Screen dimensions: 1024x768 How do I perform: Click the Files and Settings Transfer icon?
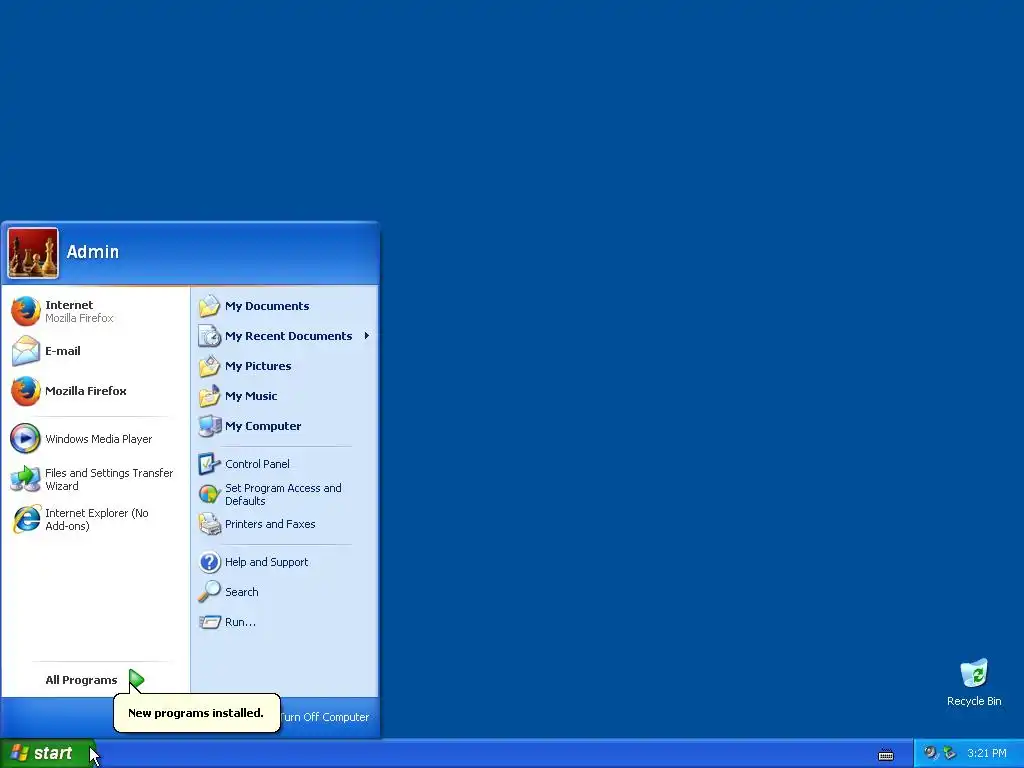click(x=25, y=479)
